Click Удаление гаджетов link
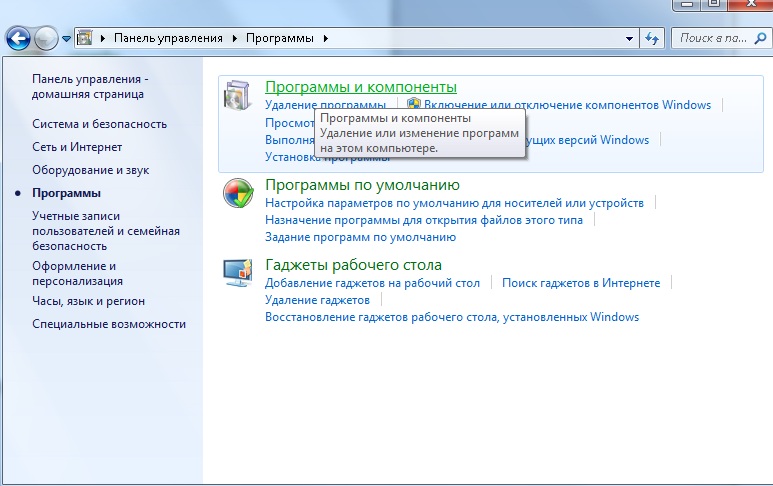This screenshot has width=773, height=486. click(317, 300)
